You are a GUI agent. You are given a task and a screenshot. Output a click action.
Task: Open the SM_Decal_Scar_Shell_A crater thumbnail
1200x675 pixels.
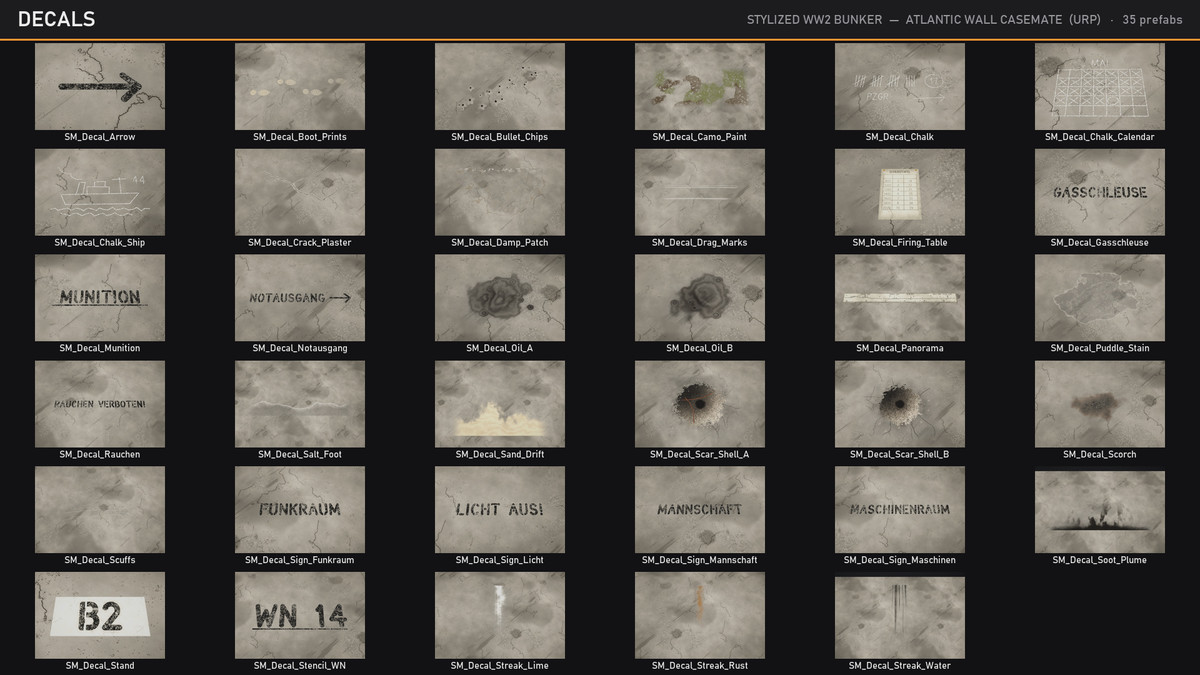tap(700, 404)
